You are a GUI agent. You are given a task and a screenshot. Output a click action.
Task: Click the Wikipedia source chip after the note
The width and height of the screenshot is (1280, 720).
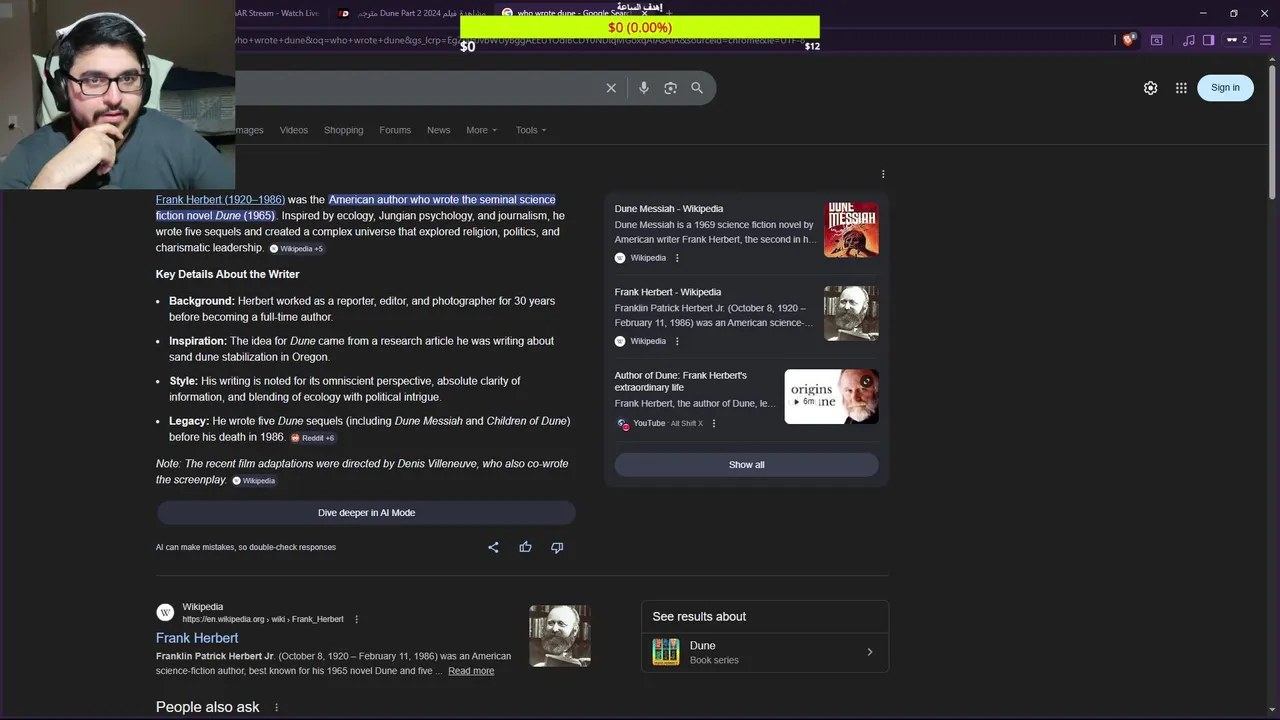[254, 481]
